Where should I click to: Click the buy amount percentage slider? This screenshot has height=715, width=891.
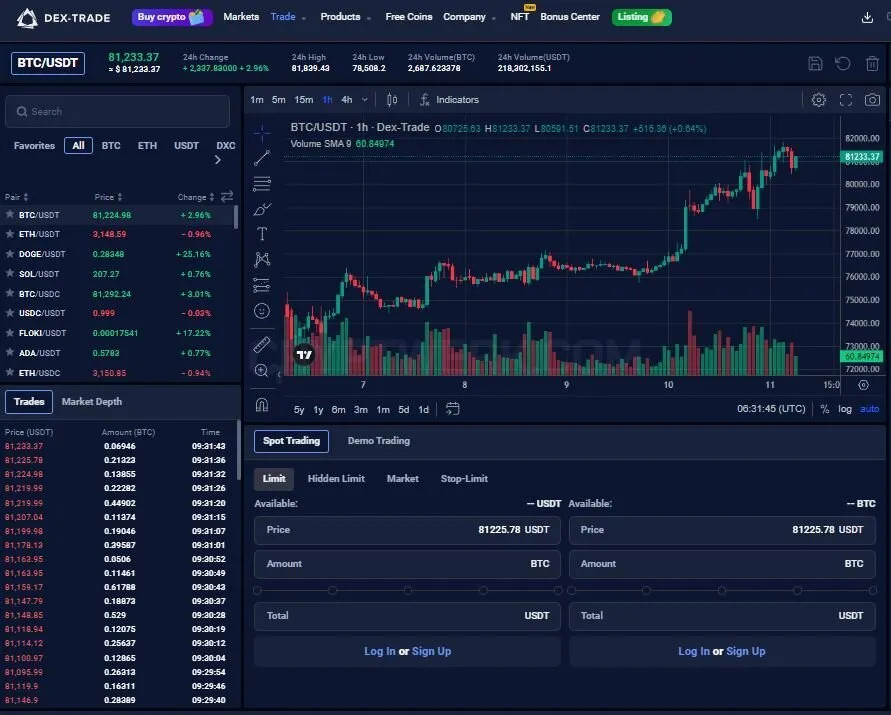tap(407, 591)
